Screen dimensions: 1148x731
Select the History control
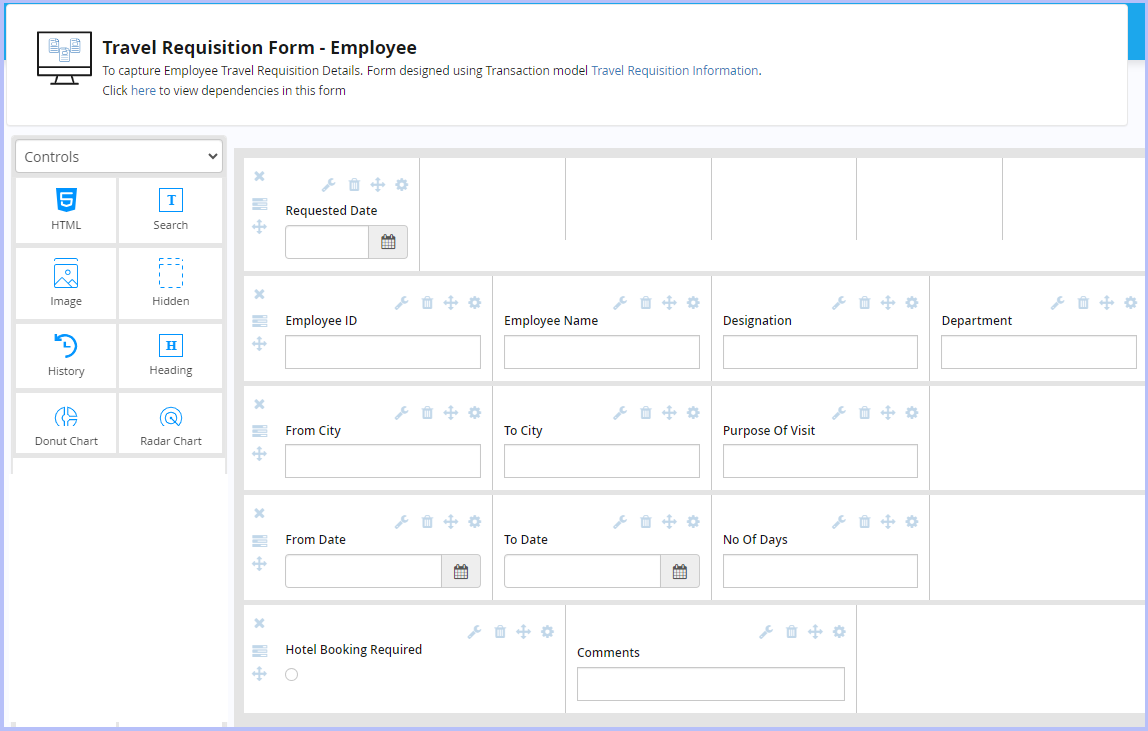coord(66,356)
